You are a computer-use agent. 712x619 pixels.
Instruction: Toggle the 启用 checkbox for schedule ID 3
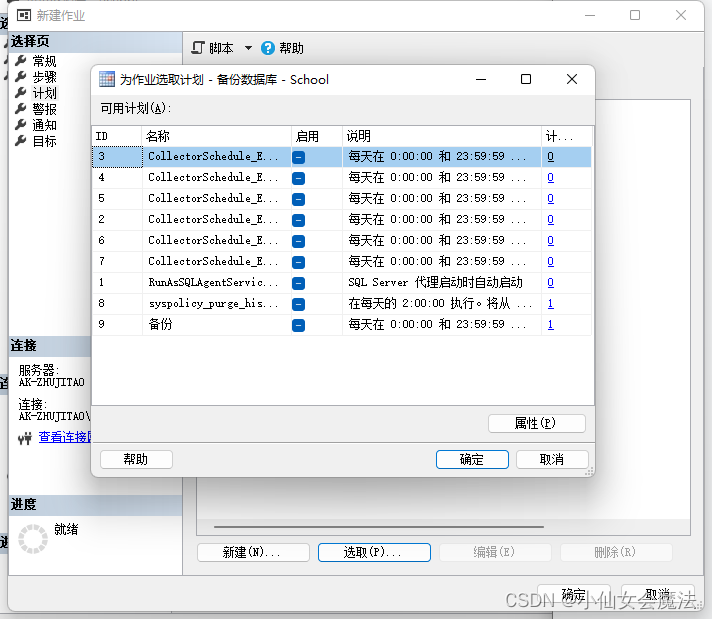pos(298,157)
